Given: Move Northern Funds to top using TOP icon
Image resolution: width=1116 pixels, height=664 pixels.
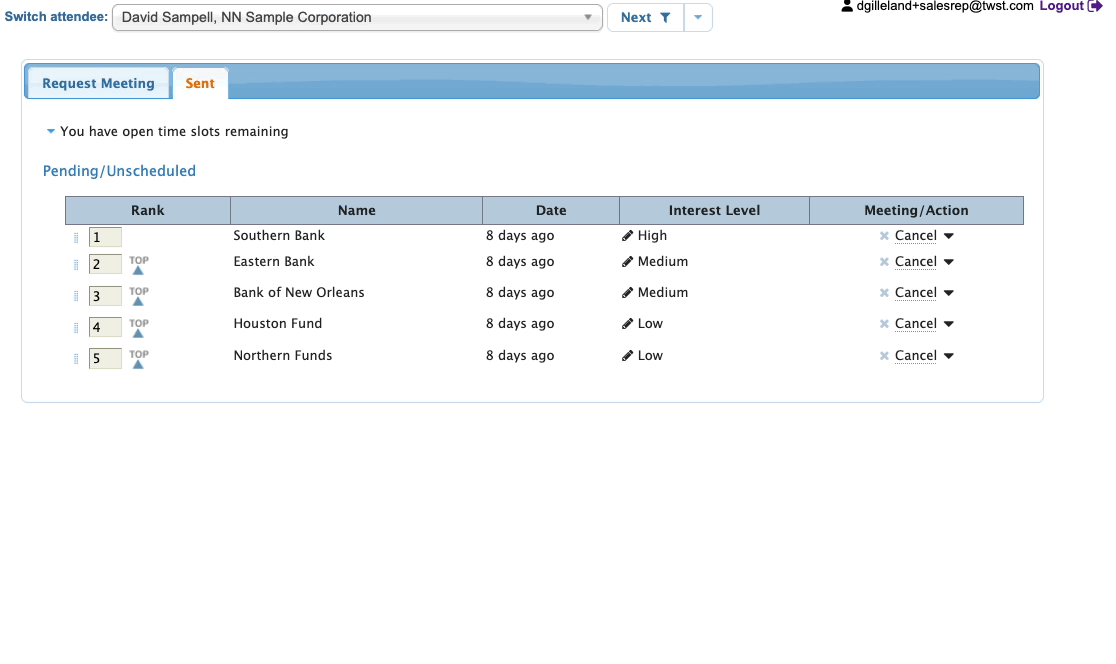Looking at the screenshot, I should tap(138, 359).
